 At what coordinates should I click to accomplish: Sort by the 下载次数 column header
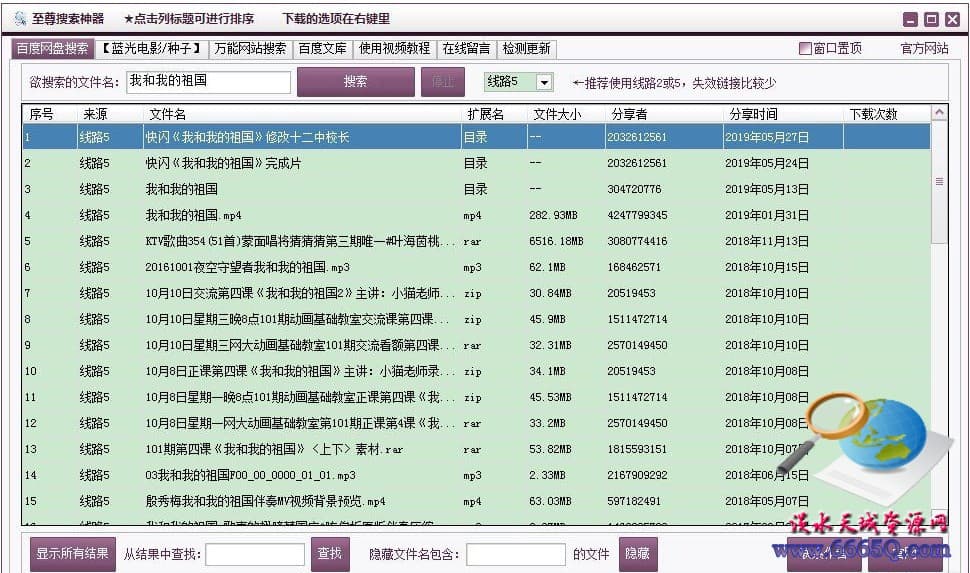(x=886, y=114)
